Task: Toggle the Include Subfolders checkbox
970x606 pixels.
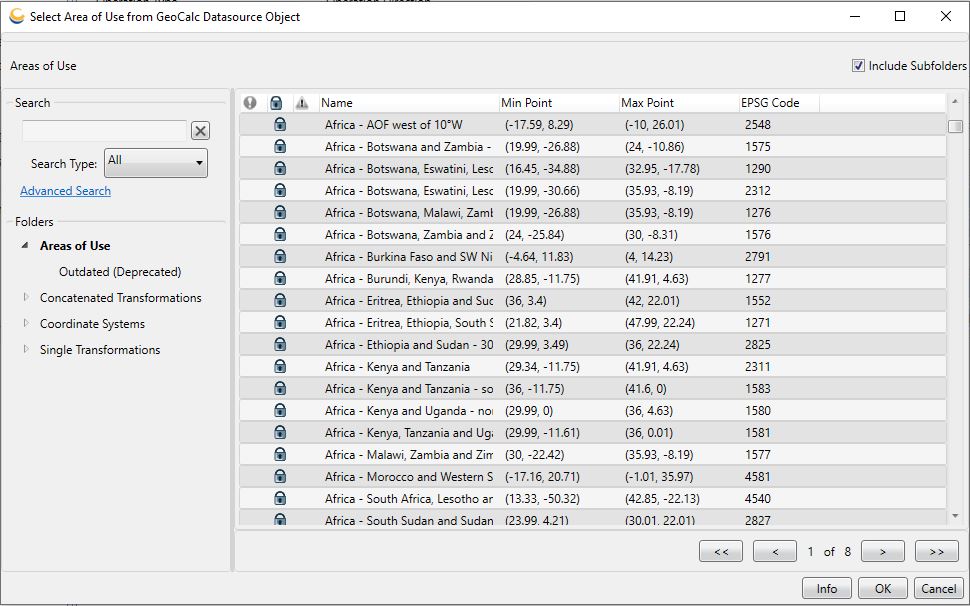Action: [858, 66]
